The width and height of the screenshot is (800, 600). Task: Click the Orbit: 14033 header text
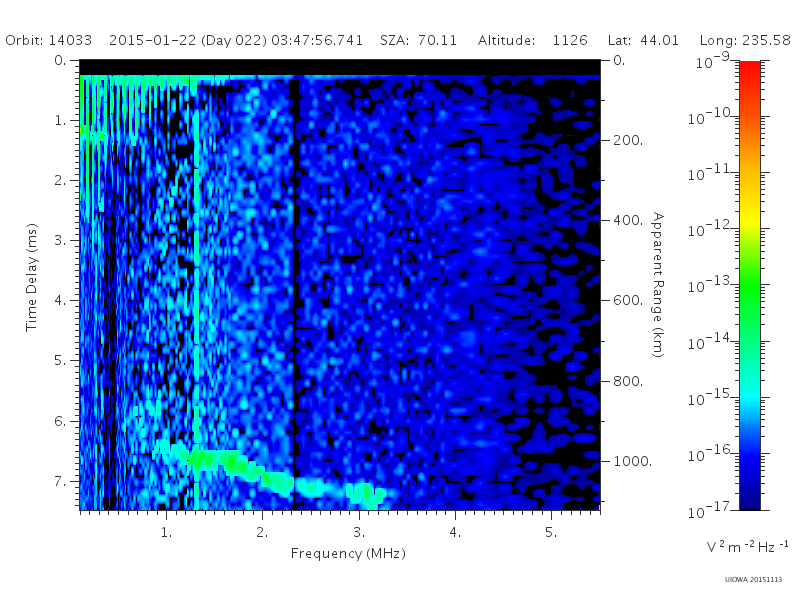pos(48,40)
